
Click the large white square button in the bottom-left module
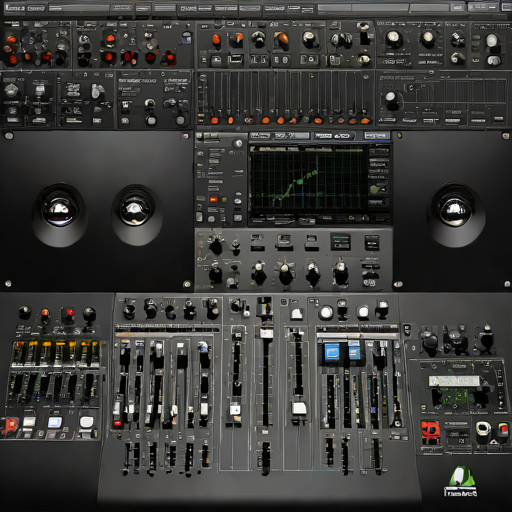click(x=87, y=422)
